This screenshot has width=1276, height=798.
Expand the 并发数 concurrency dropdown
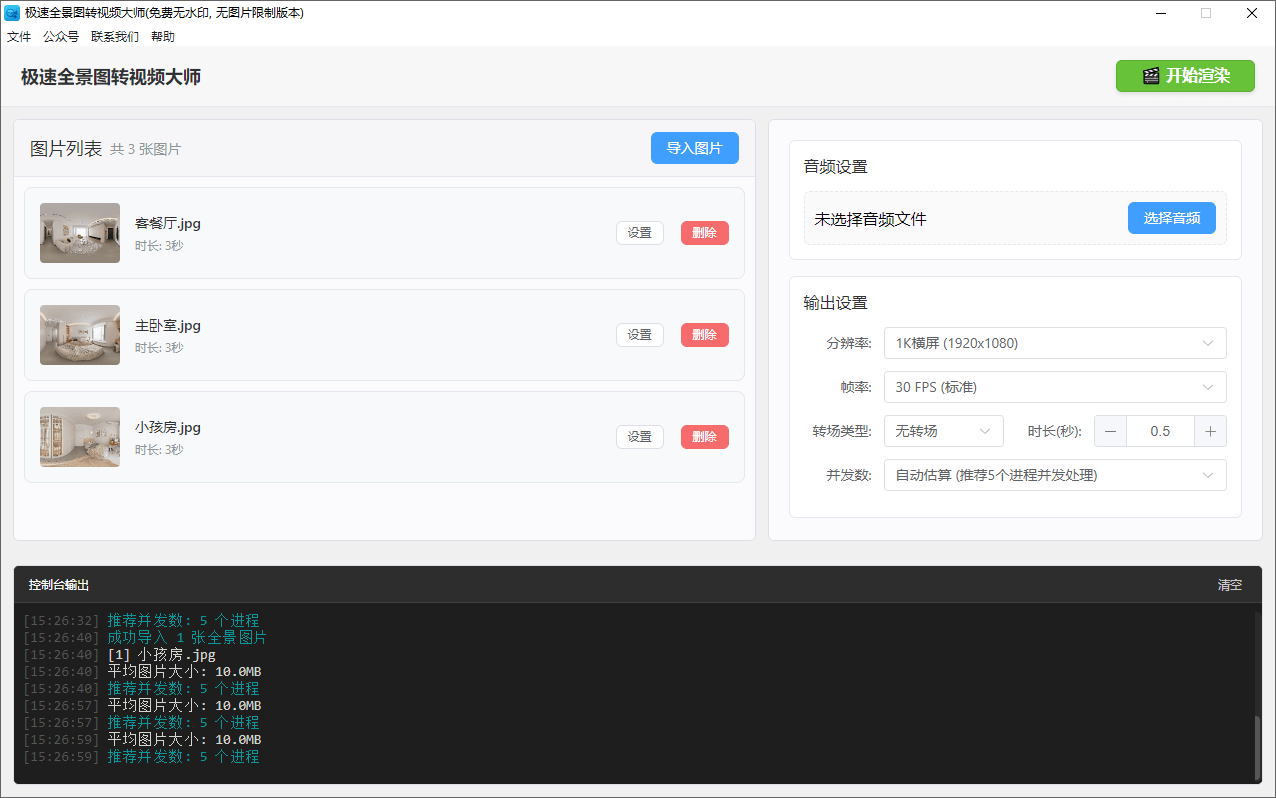pyautogui.click(x=1054, y=475)
